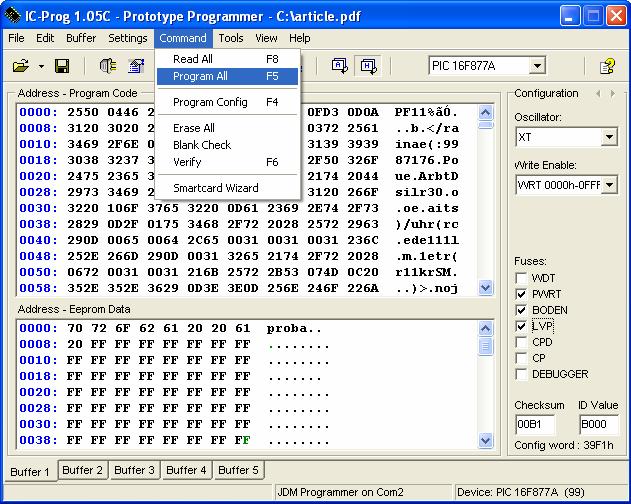Open the PIC 16F877A device dropdown

tap(537, 66)
